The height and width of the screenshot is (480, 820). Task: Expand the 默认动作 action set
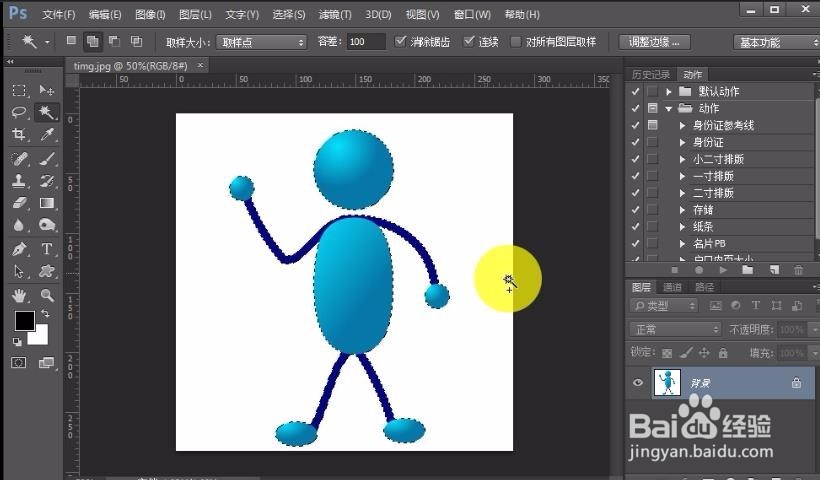[x=668, y=92]
